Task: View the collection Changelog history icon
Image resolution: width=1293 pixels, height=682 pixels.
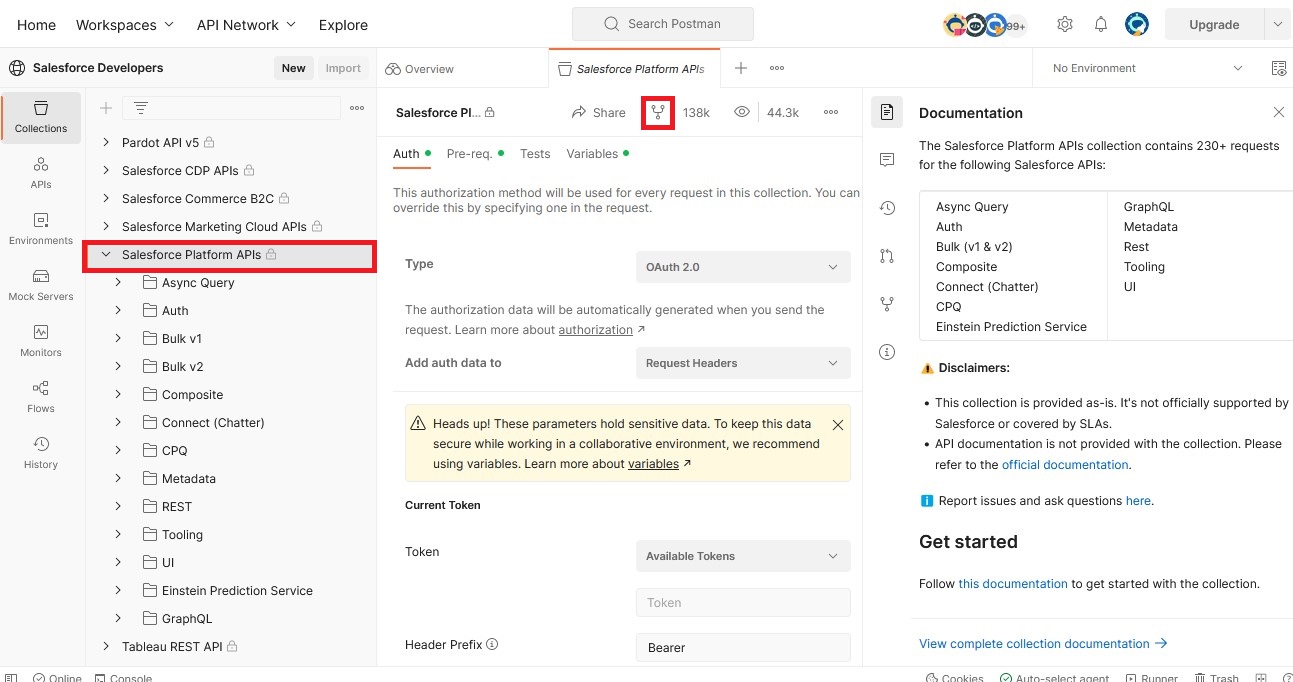Action: coord(886,207)
